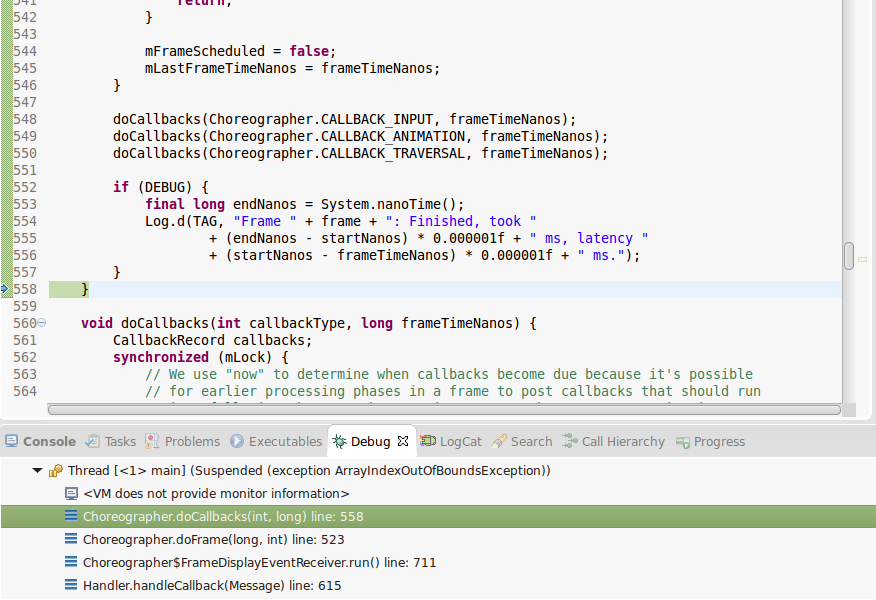Click the LogCat android icon
This screenshot has height=600, width=876.
(428, 441)
